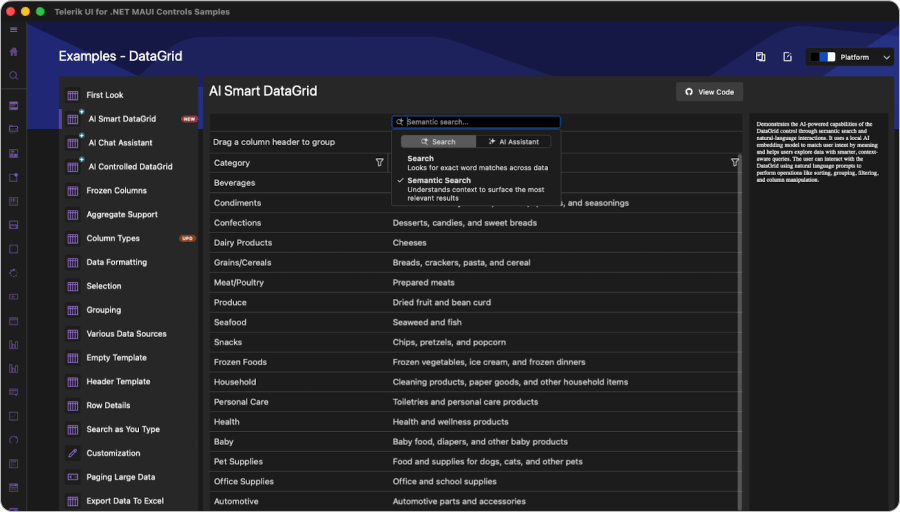
Task: Select the Grains/Cereals category cell
Action: (x=298, y=263)
